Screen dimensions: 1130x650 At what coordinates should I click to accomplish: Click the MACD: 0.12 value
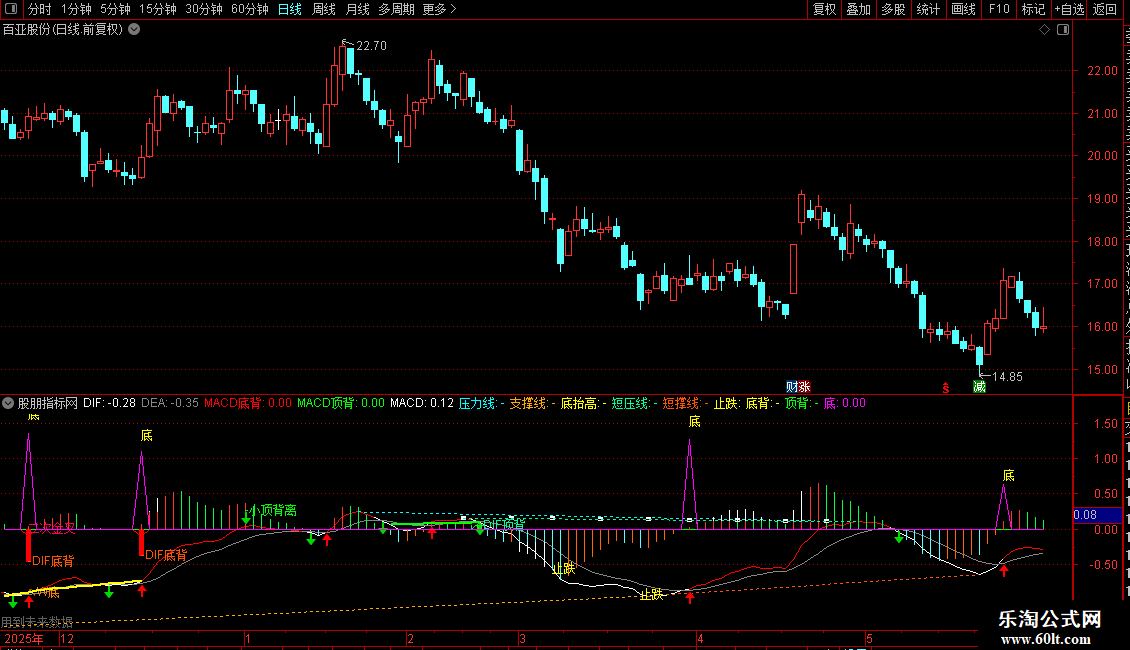[422, 403]
